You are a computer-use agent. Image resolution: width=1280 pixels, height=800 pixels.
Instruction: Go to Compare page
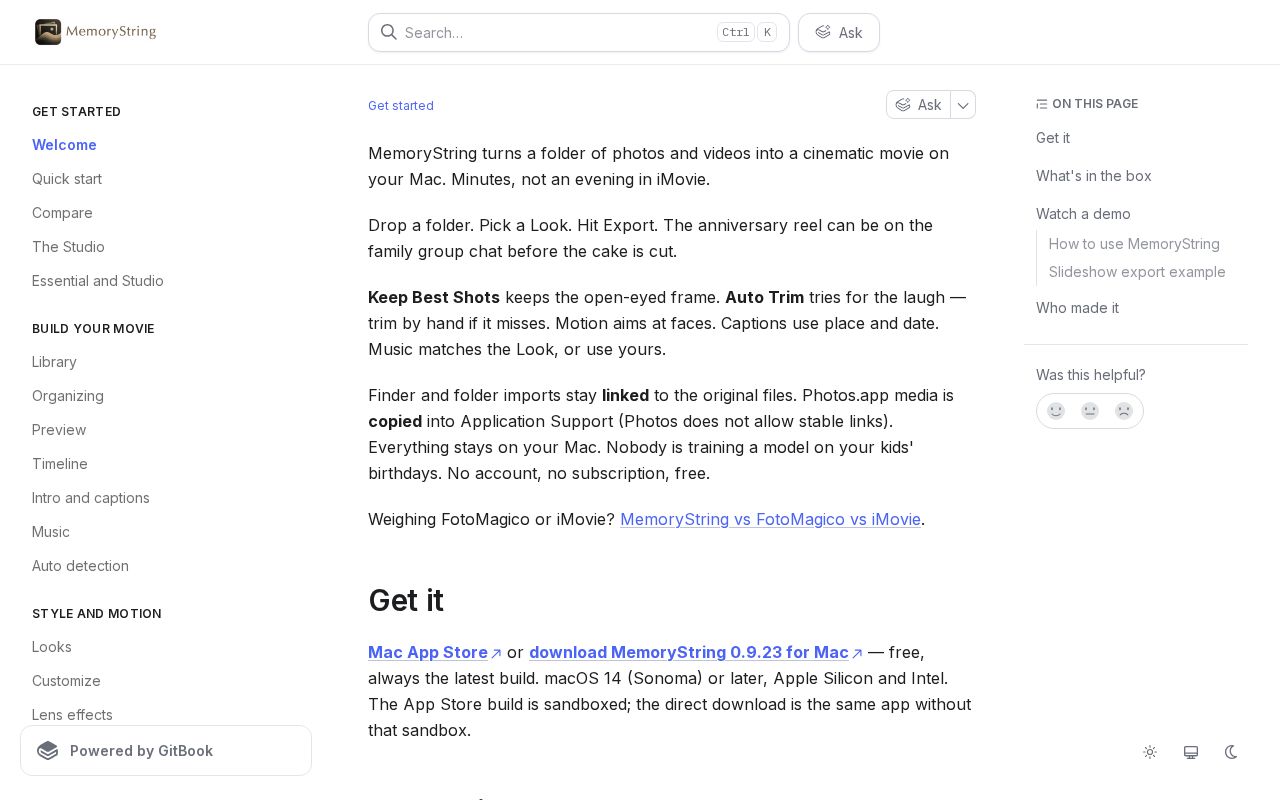[62, 213]
